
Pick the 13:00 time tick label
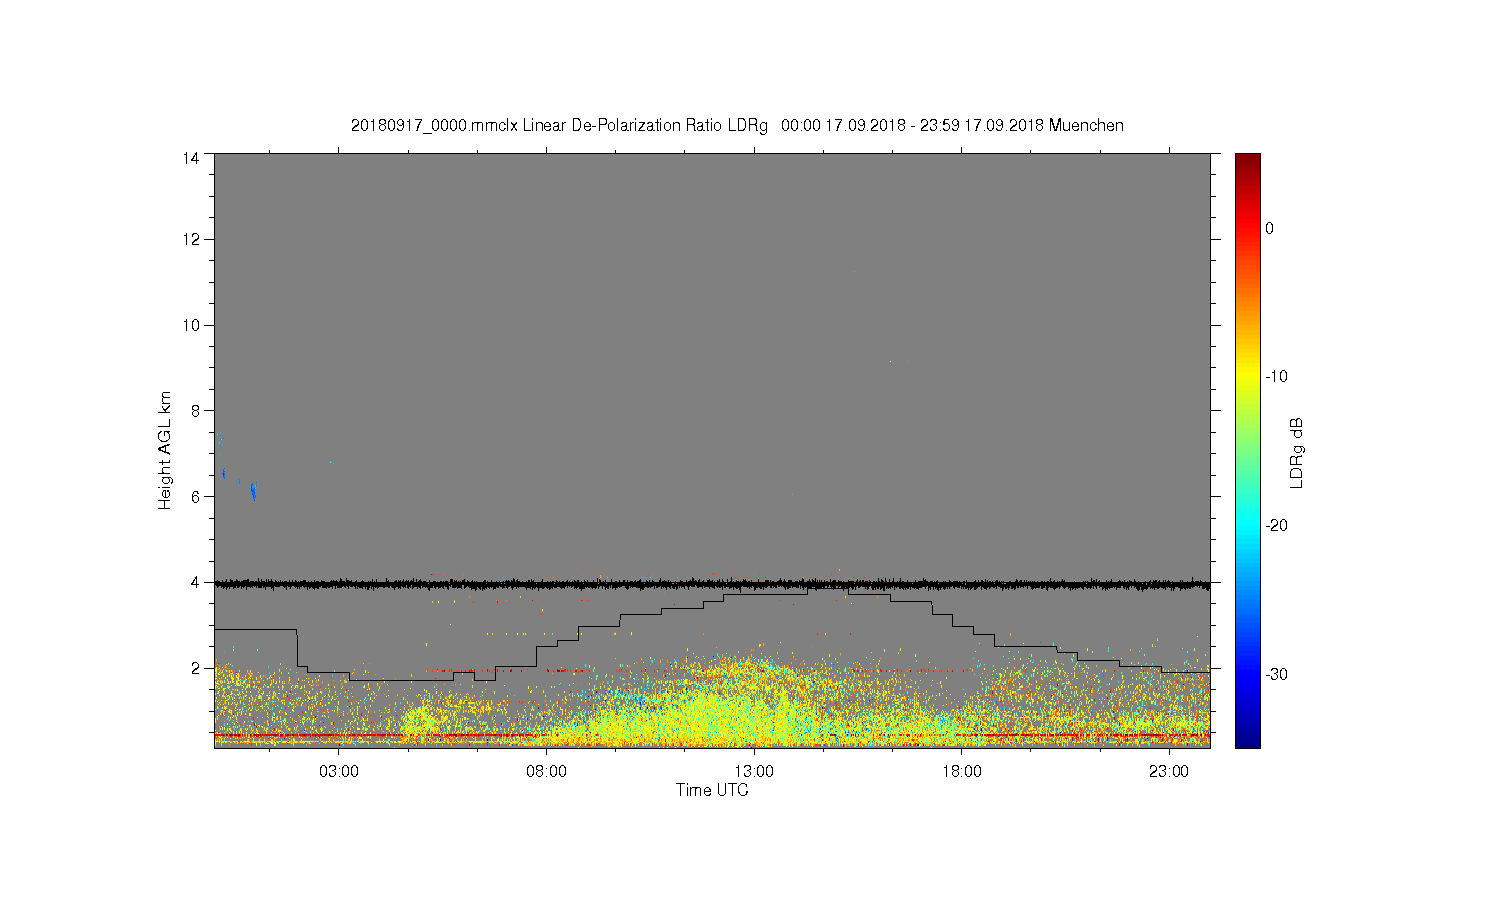click(x=754, y=772)
